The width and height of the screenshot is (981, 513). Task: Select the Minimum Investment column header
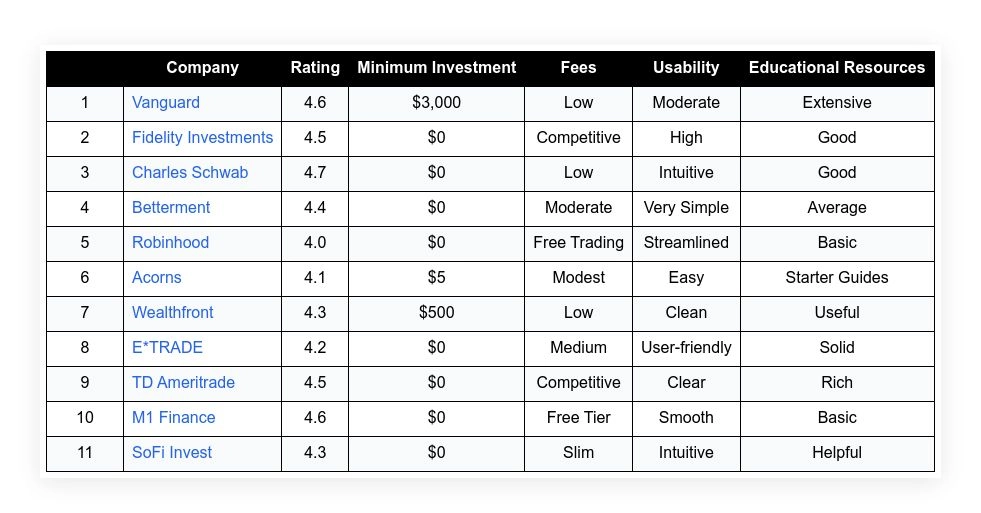436,68
